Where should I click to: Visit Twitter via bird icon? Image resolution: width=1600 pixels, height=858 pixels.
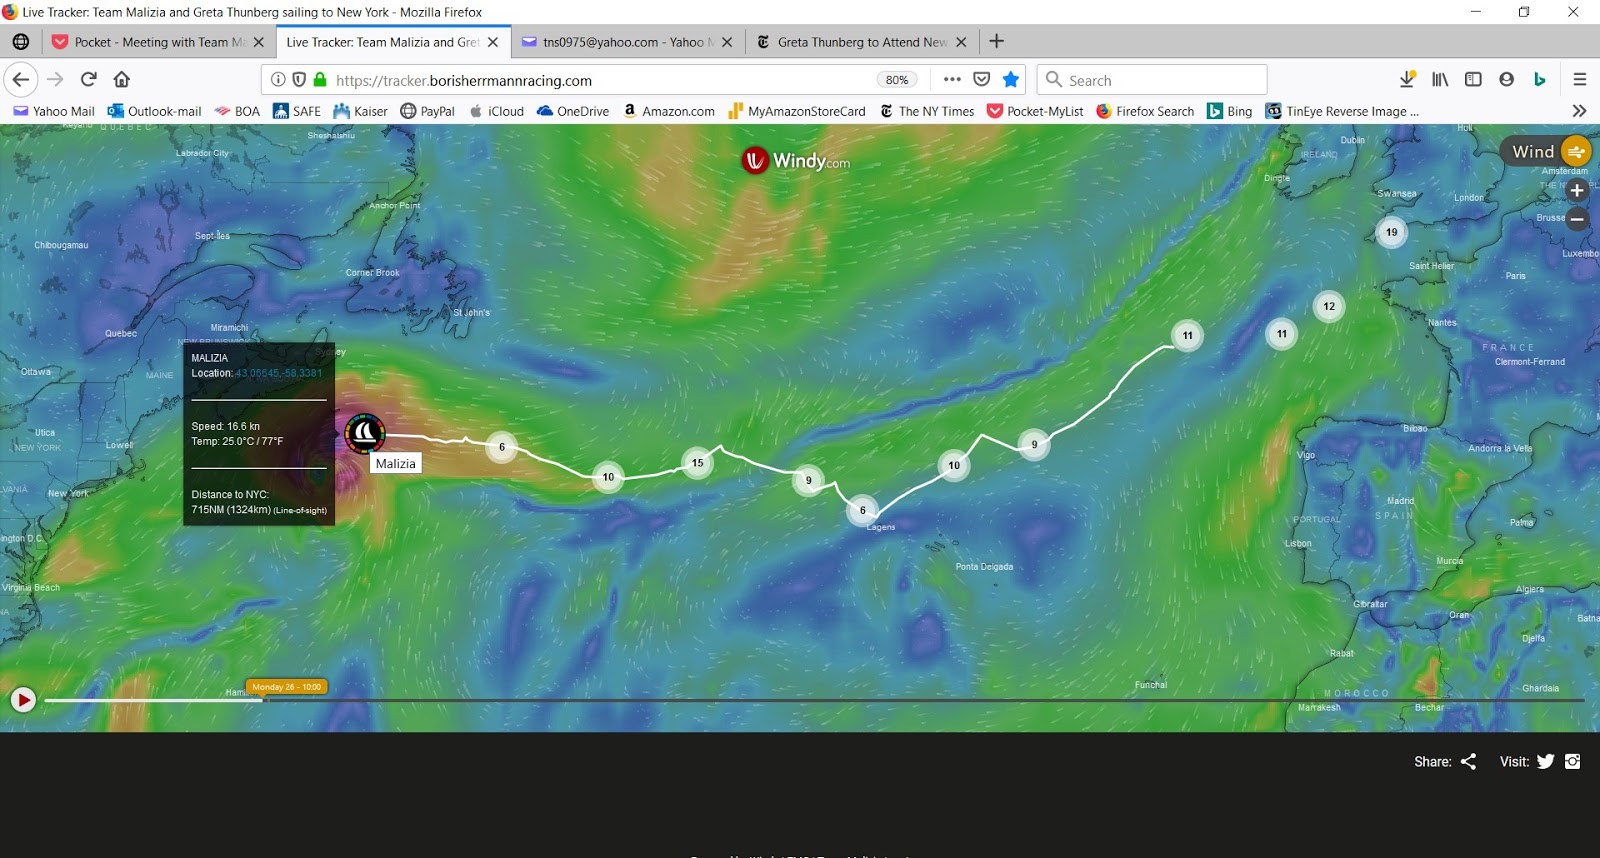pyautogui.click(x=1546, y=761)
